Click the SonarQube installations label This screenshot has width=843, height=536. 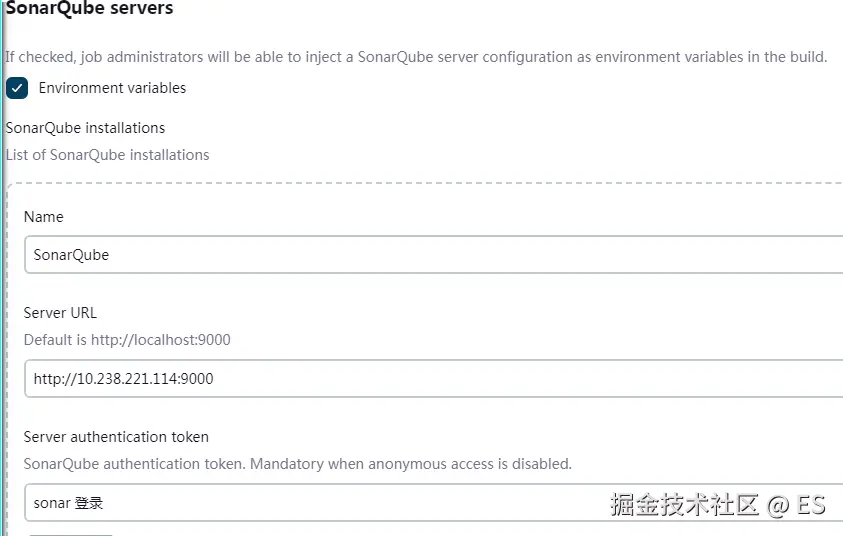tap(85, 128)
